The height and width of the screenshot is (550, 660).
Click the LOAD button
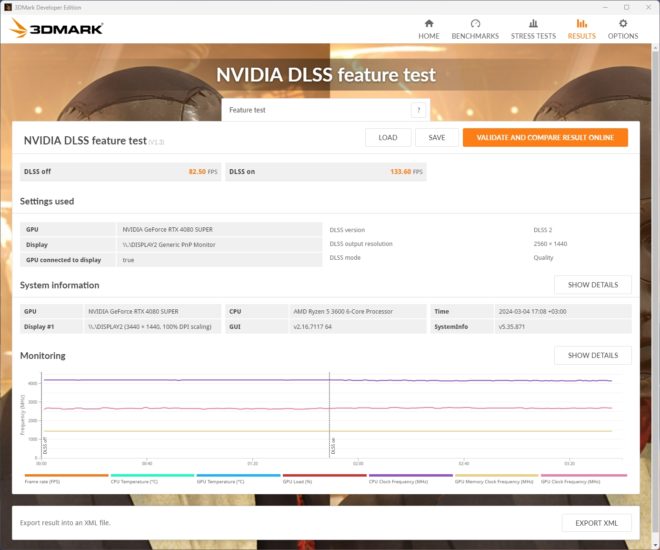pyautogui.click(x=388, y=138)
